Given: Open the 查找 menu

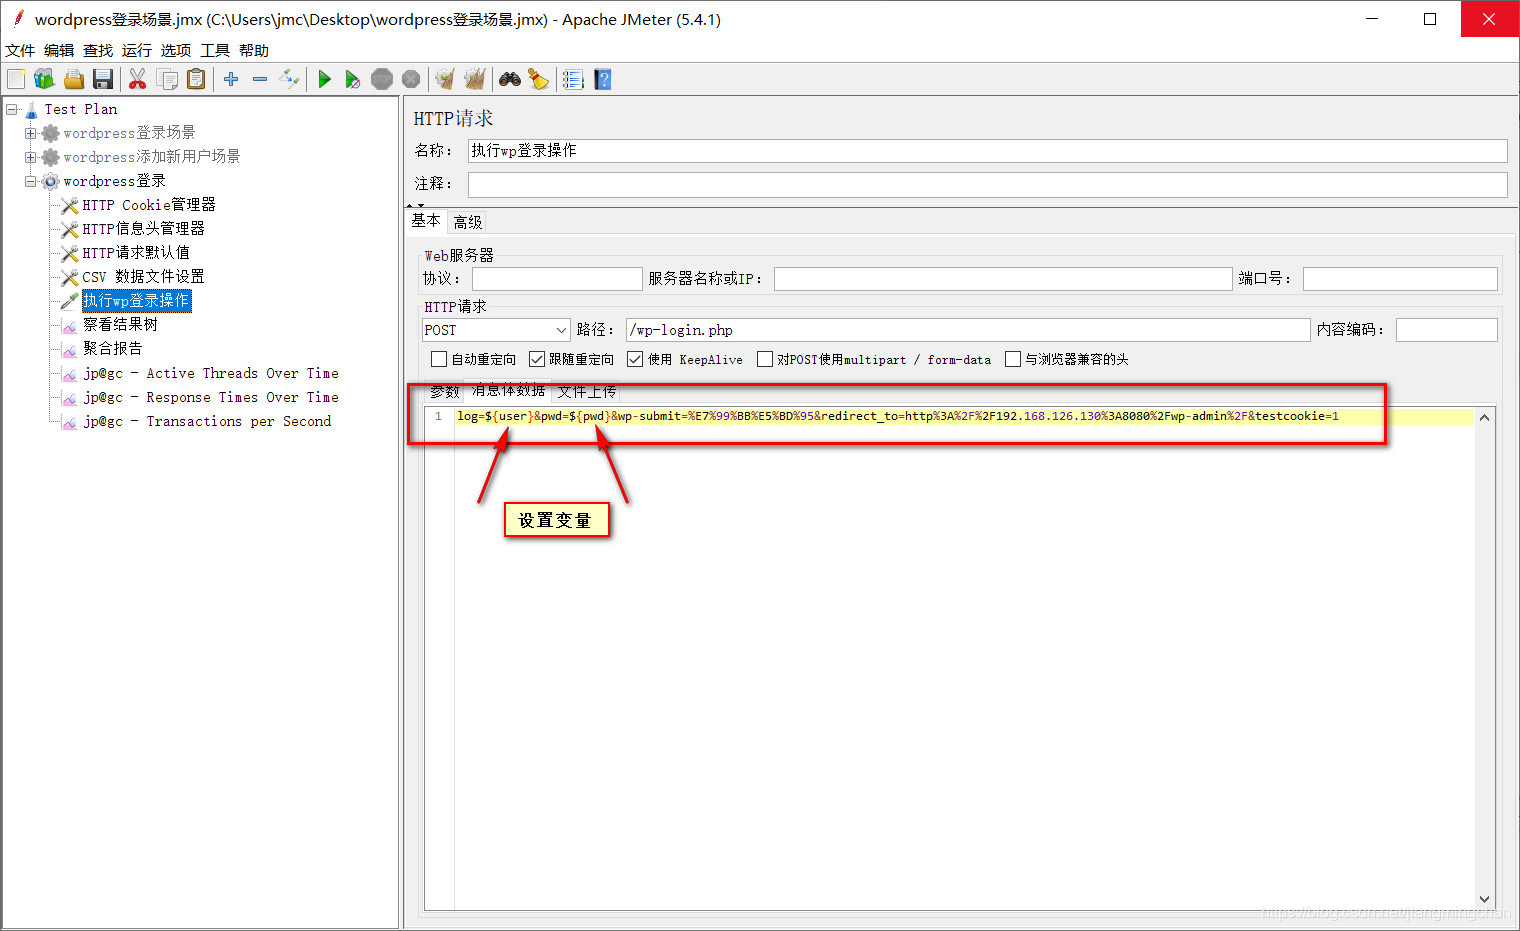Looking at the screenshot, I should (x=98, y=50).
